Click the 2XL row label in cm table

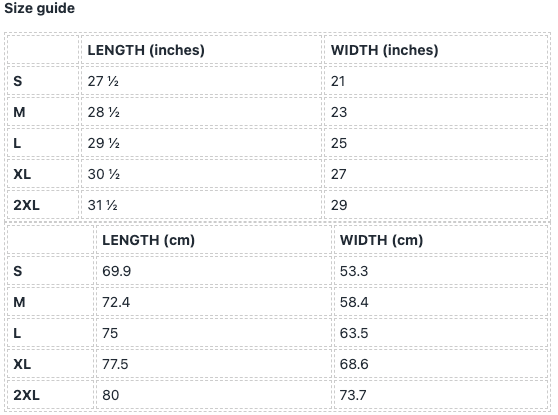pos(26,395)
